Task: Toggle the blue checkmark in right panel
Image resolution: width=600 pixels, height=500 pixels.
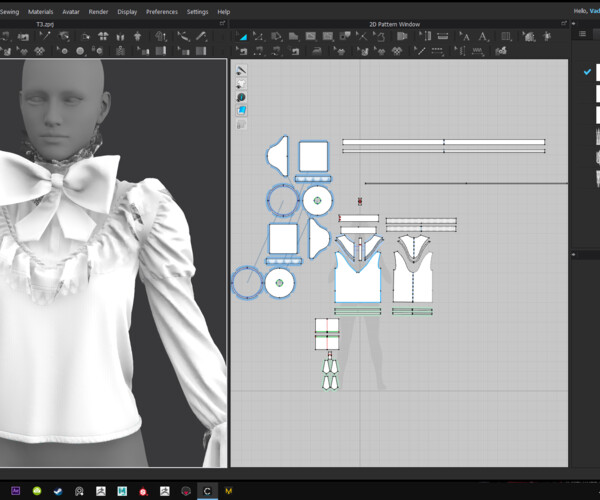Action: click(x=587, y=72)
